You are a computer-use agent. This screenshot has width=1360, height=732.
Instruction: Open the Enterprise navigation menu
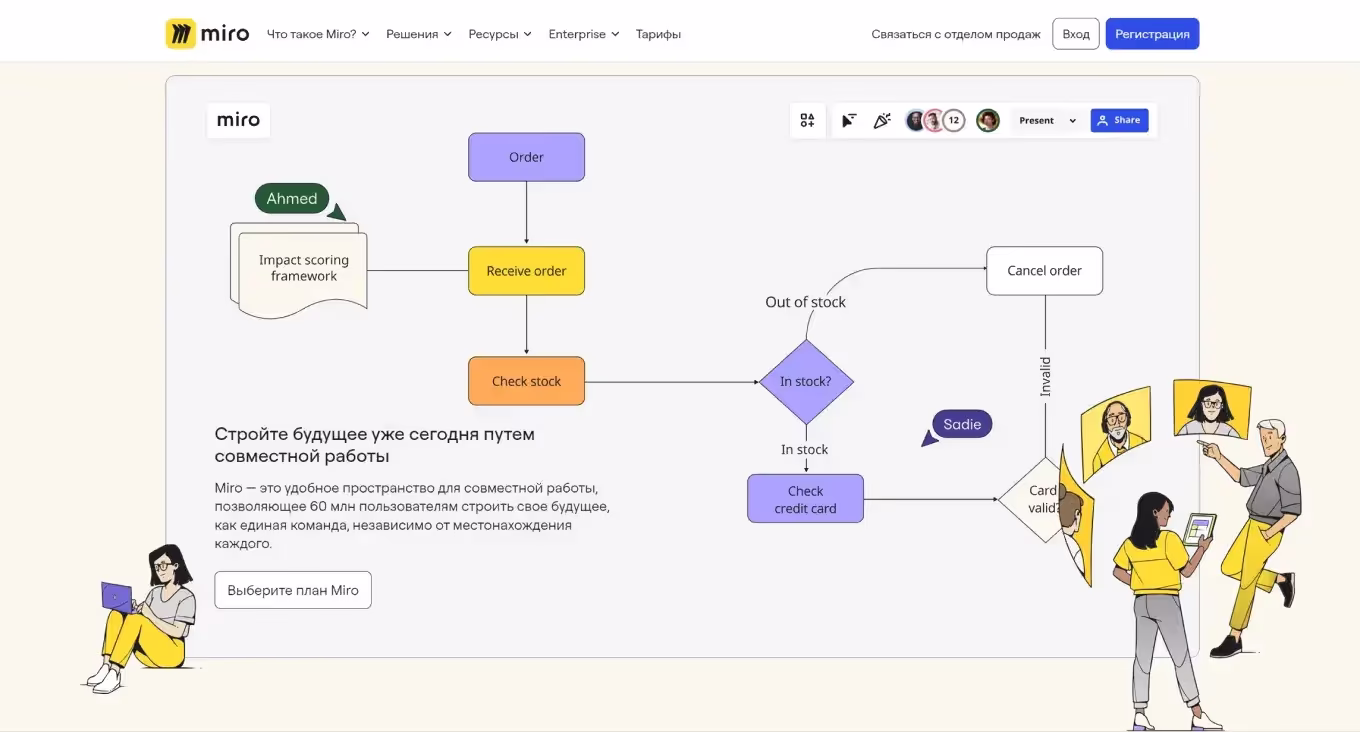pos(583,34)
